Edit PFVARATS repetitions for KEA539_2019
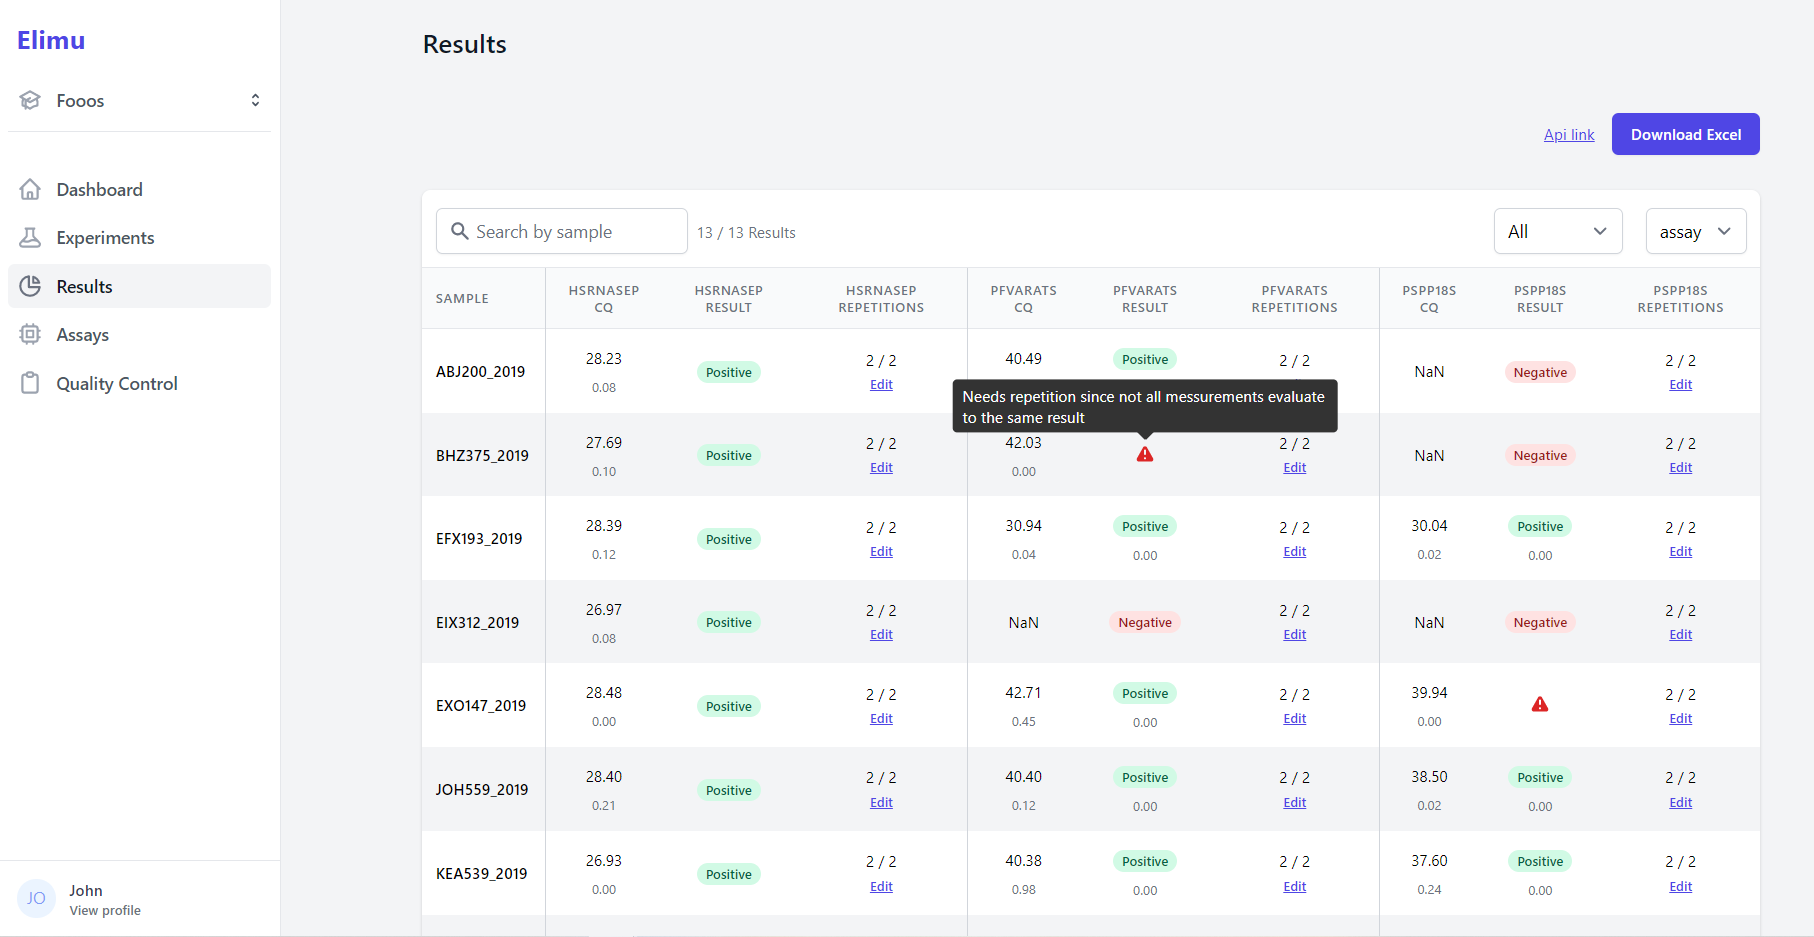The height and width of the screenshot is (937, 1814). [1295, 887]
